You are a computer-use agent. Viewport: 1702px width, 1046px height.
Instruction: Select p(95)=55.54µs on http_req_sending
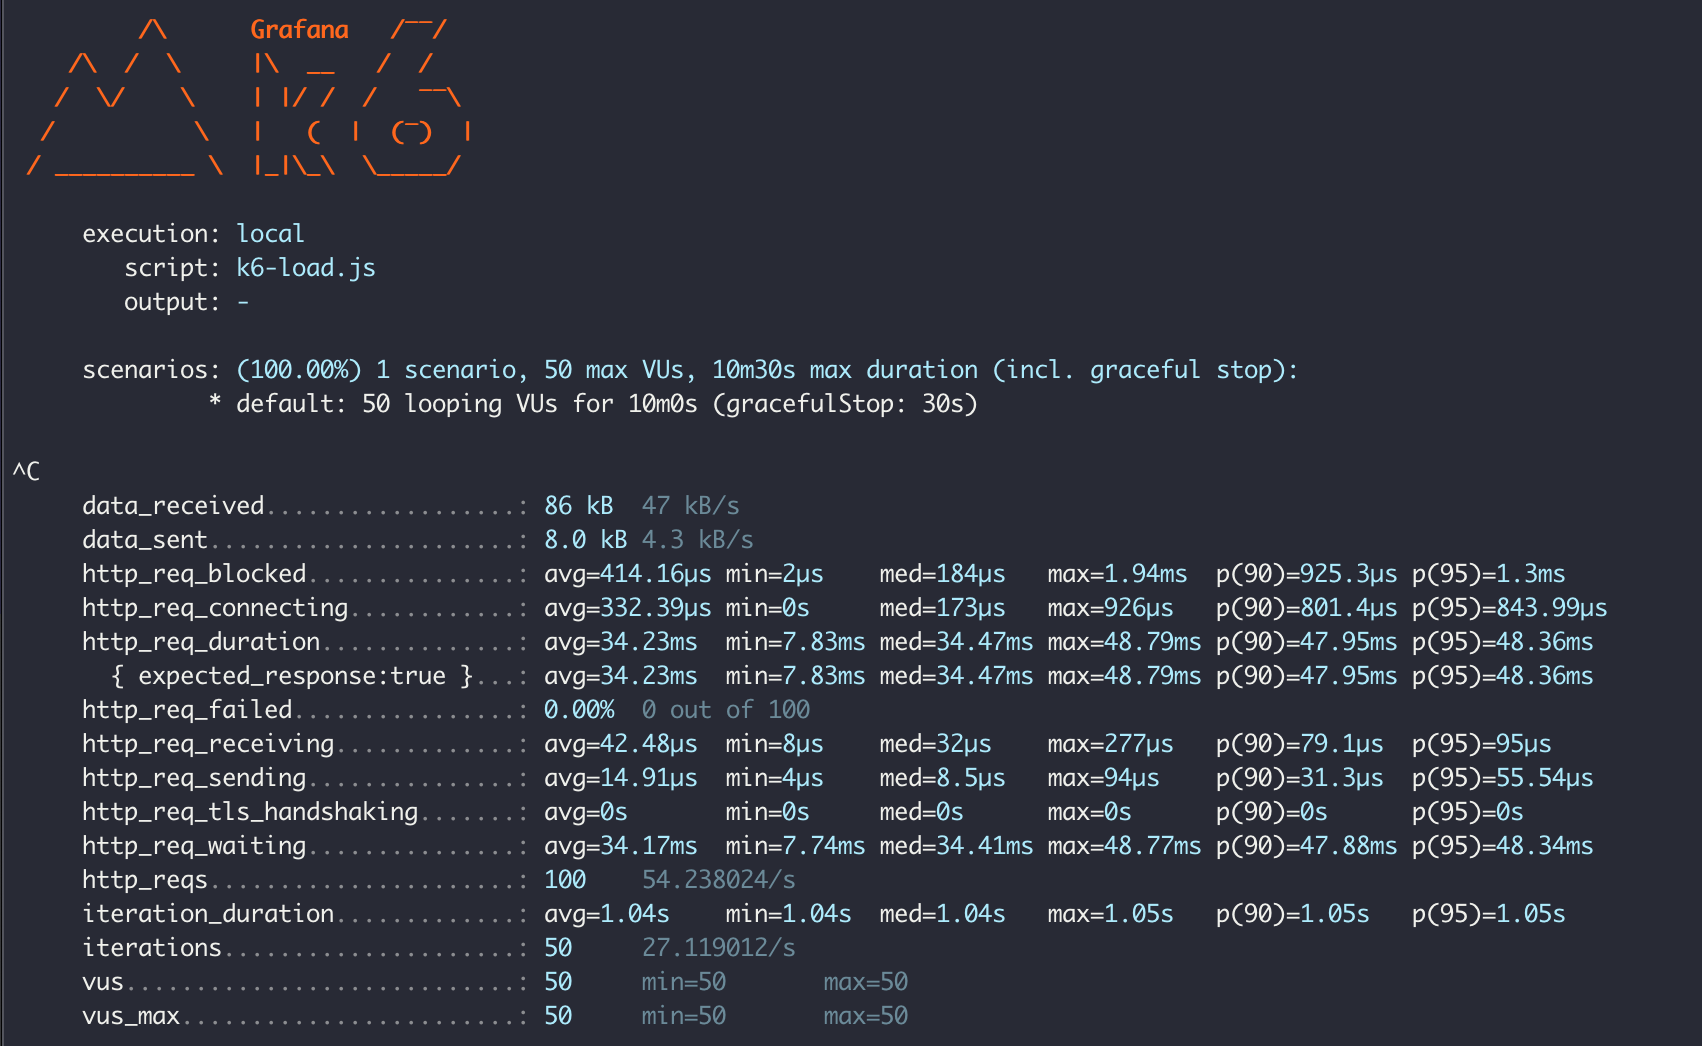pyautogui.click(x=1503, y=778)
